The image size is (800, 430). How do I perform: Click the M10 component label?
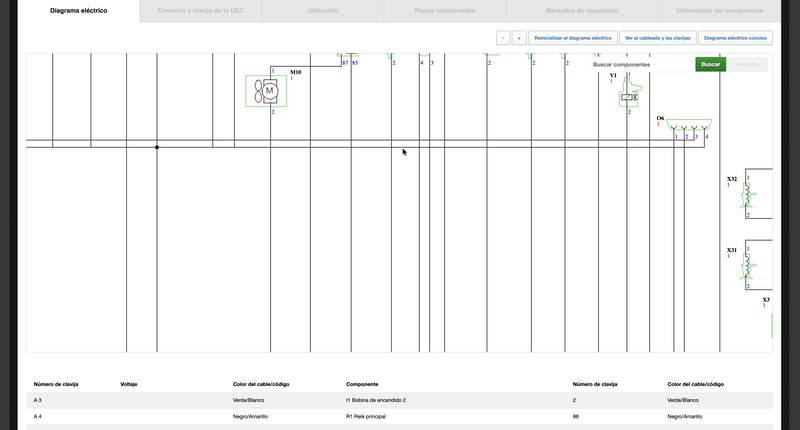(295, 72)
